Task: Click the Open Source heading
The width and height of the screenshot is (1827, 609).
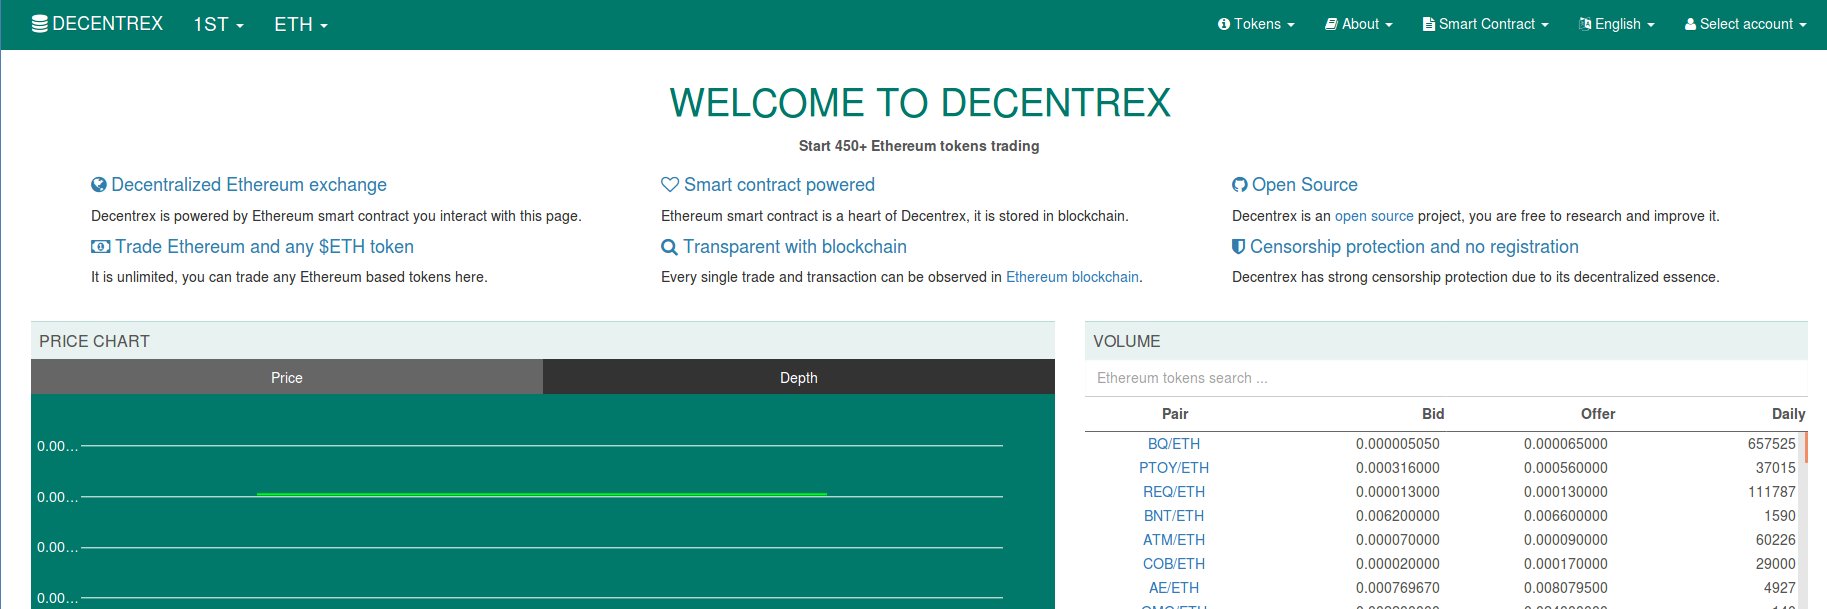Action: click(x=1305, y=185)
